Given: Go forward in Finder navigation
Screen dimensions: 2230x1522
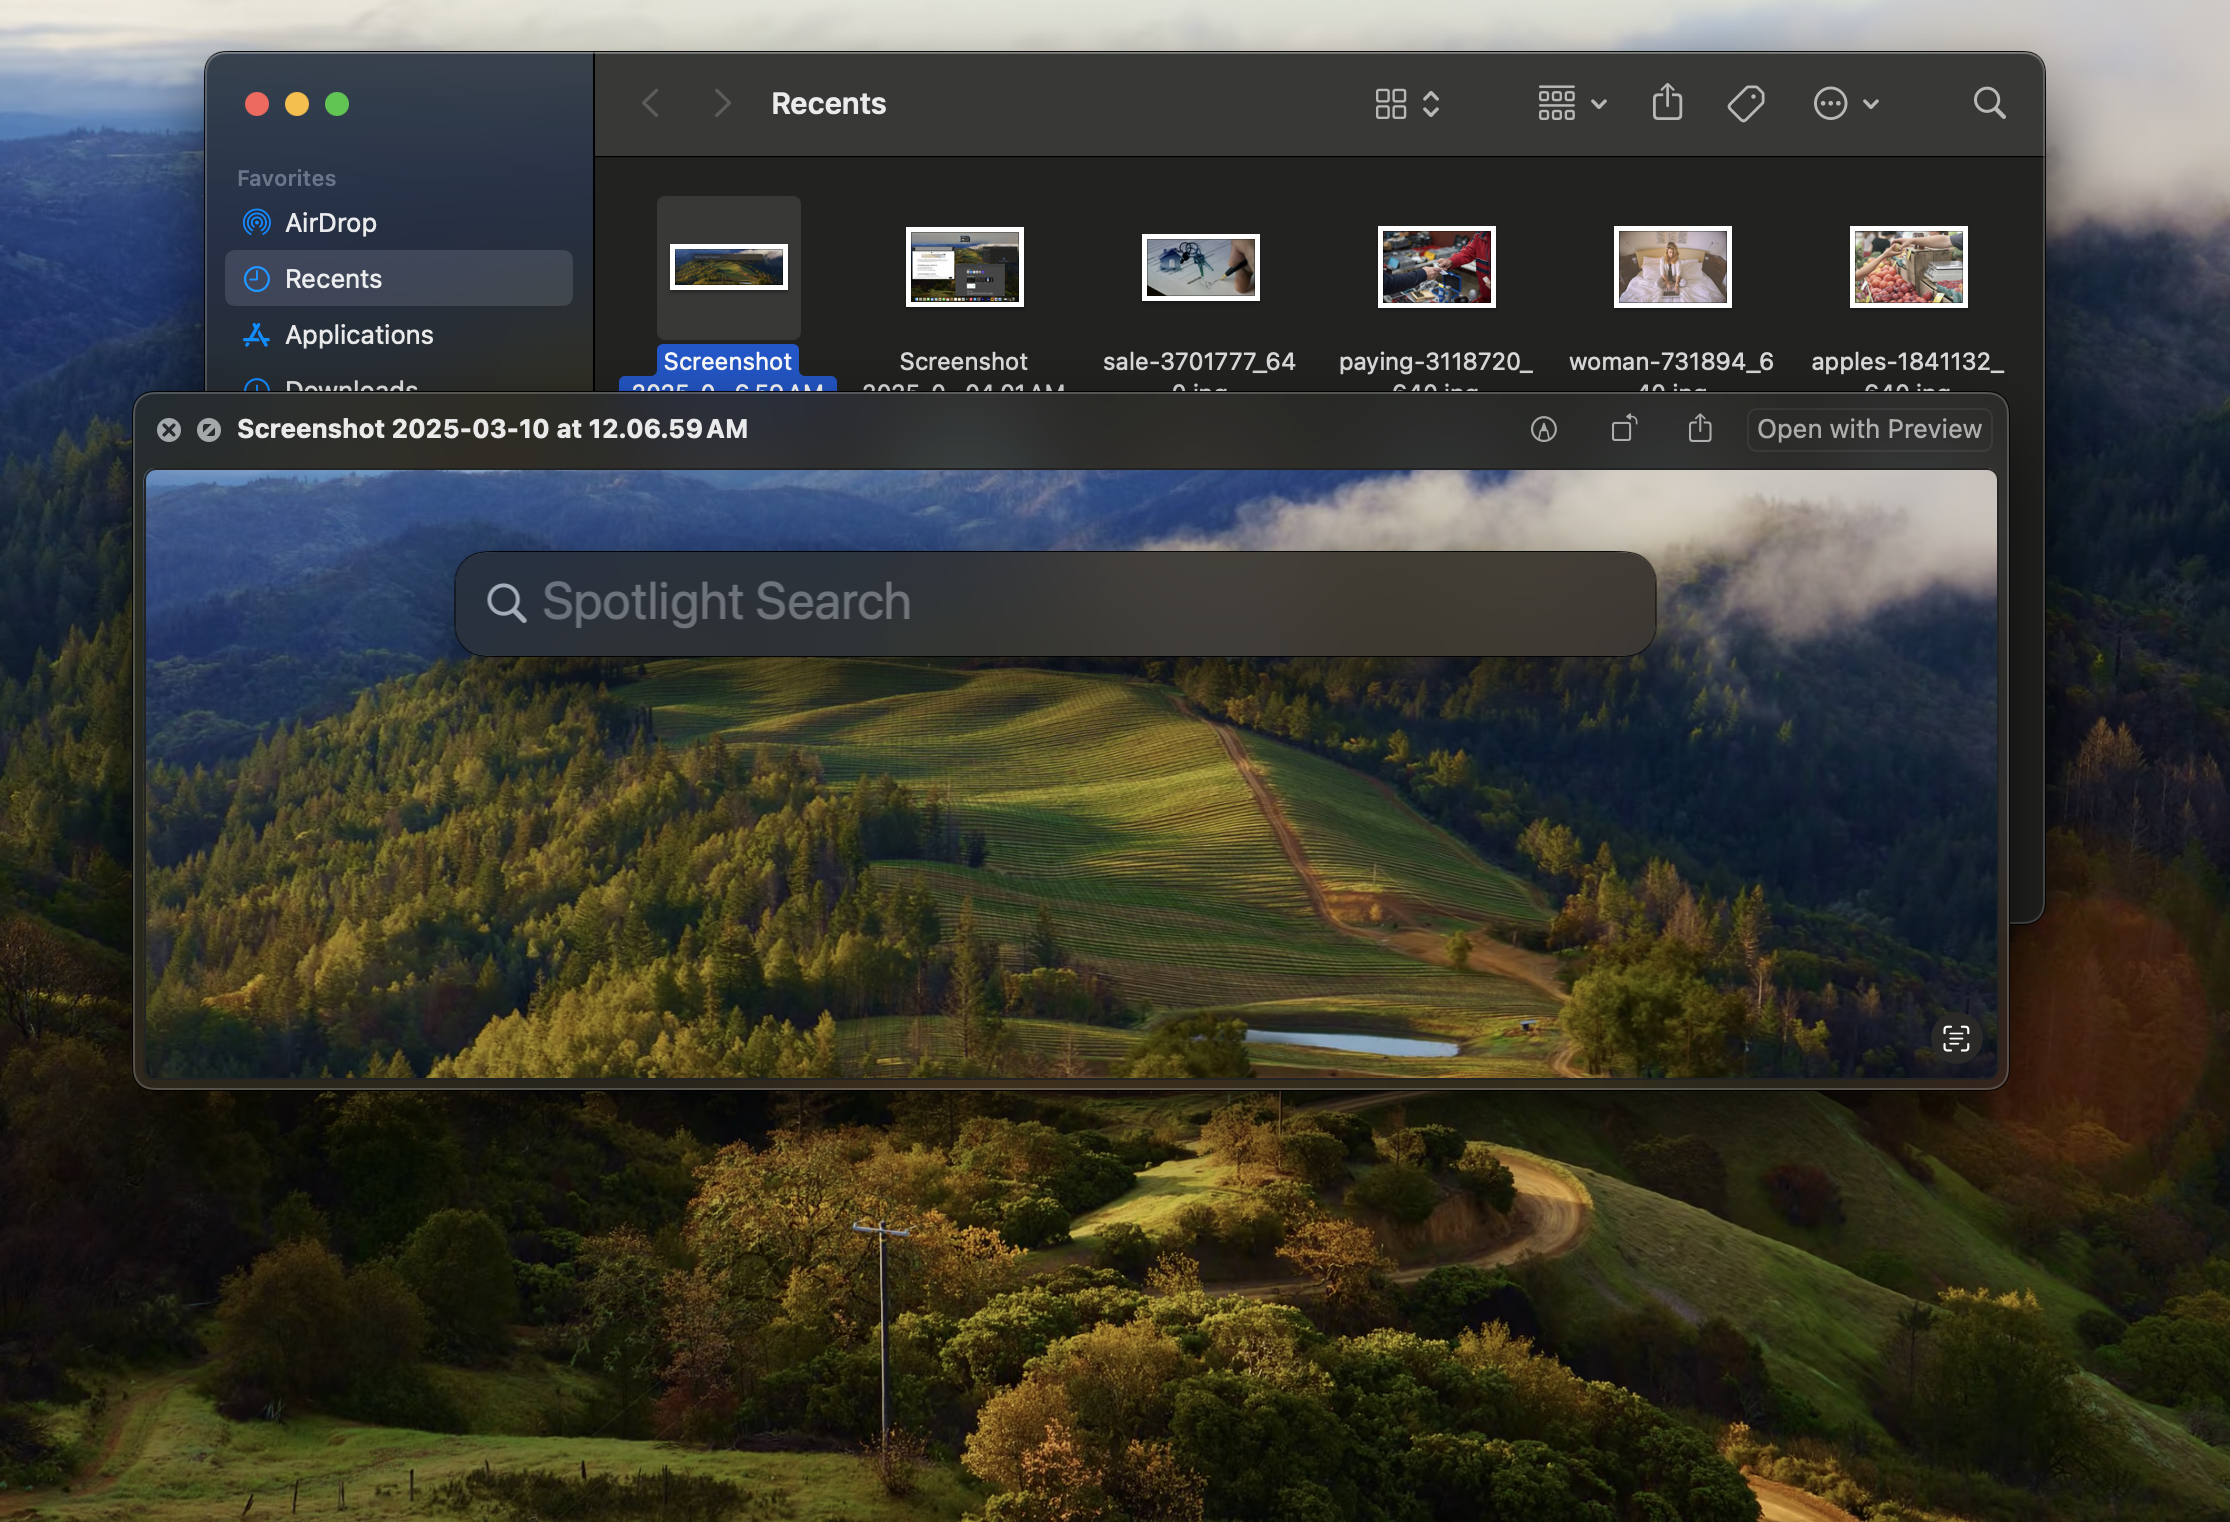Looking at the screenshot, I should pos(722,103).
